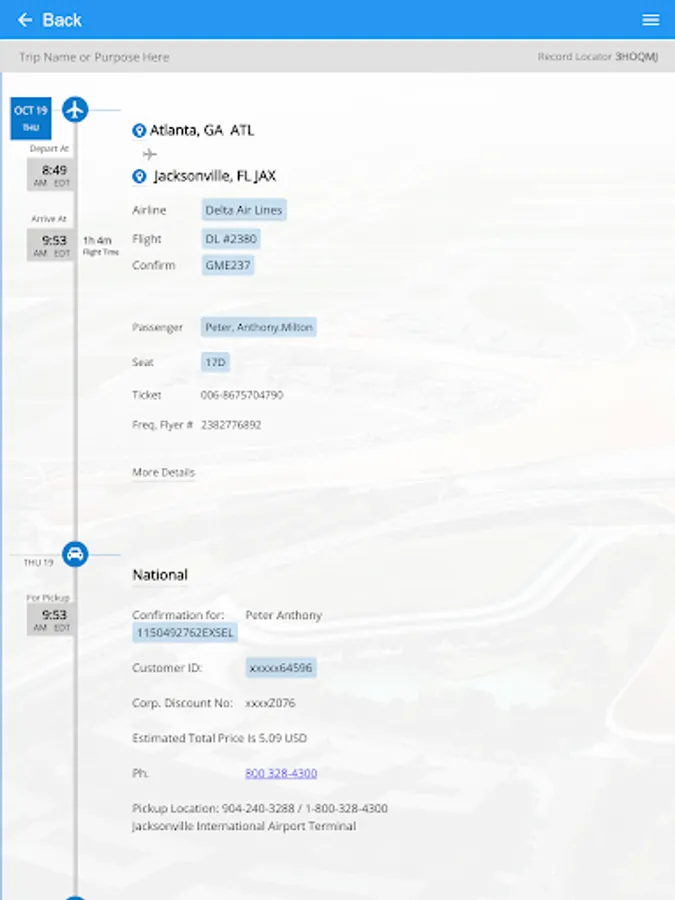Image resolution: width=675 pixels, height=900 pixels.
Task: Tap Estimated Total Price 5.09 USD
Action: pos(220,738)
